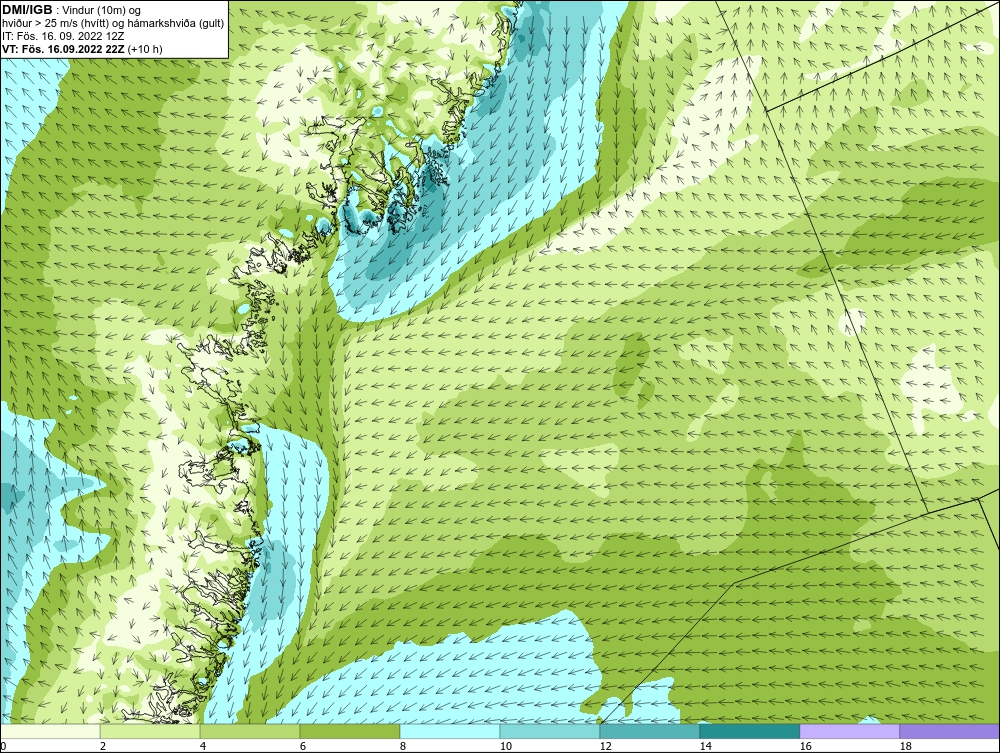This screenshot has height=753, width=1000.
Task: Click the 16–18 m/s lavender legend swatch
Action: (x=849, y=731)
